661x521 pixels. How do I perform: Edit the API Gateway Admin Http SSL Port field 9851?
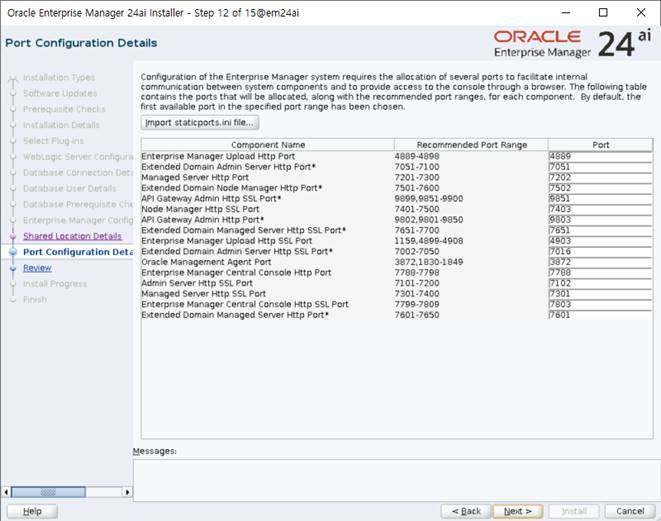tap(600, 199)
